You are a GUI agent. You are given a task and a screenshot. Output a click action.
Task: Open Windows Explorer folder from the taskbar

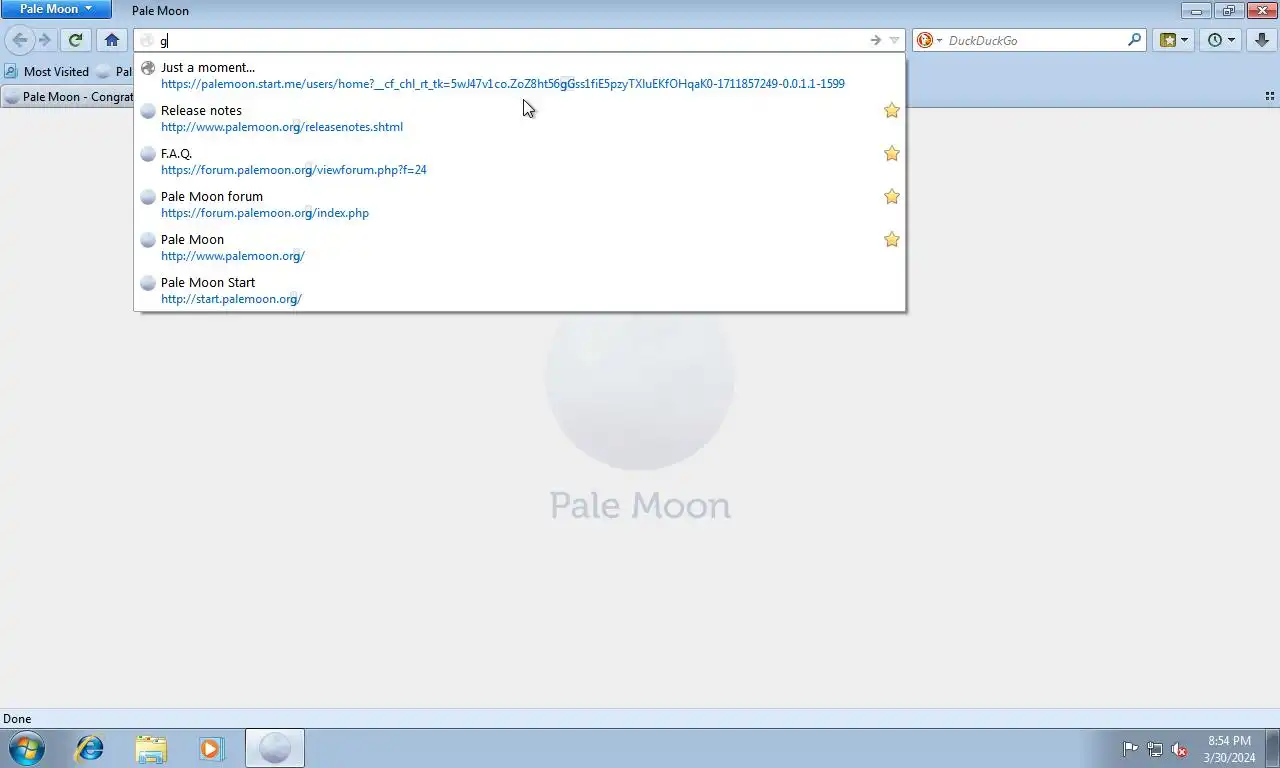[151, 748]
